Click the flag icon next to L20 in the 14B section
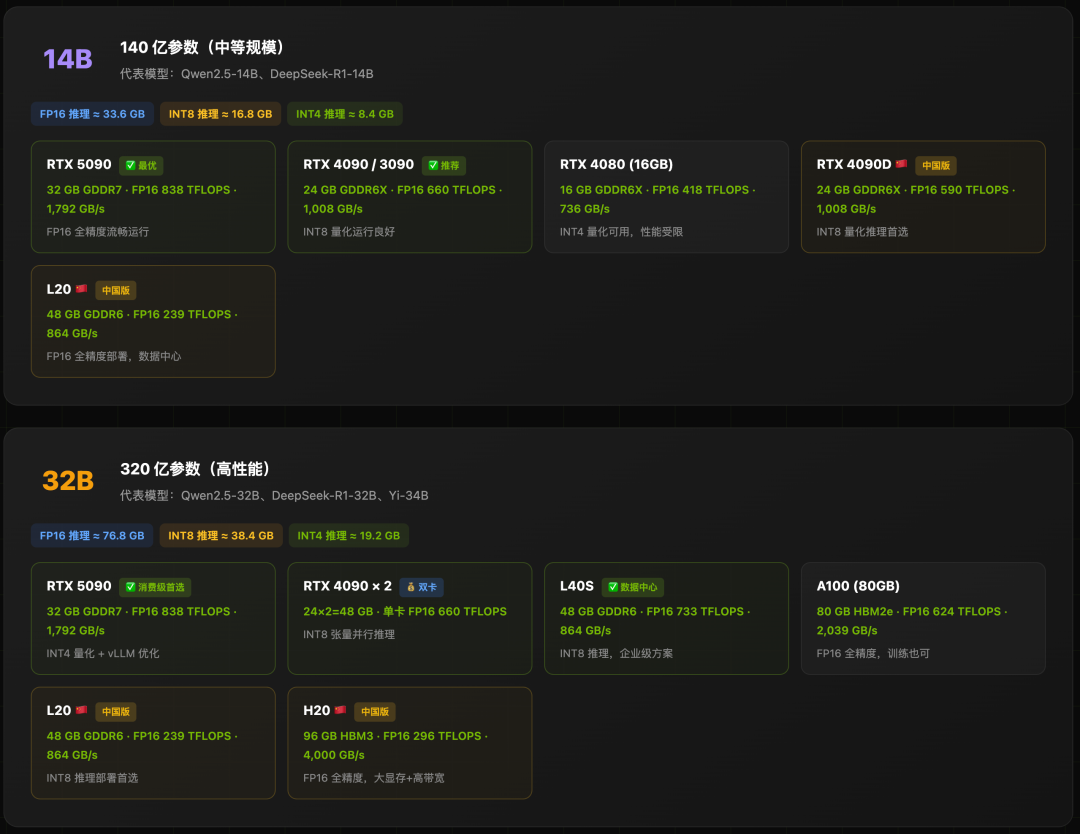 point(81,289)
